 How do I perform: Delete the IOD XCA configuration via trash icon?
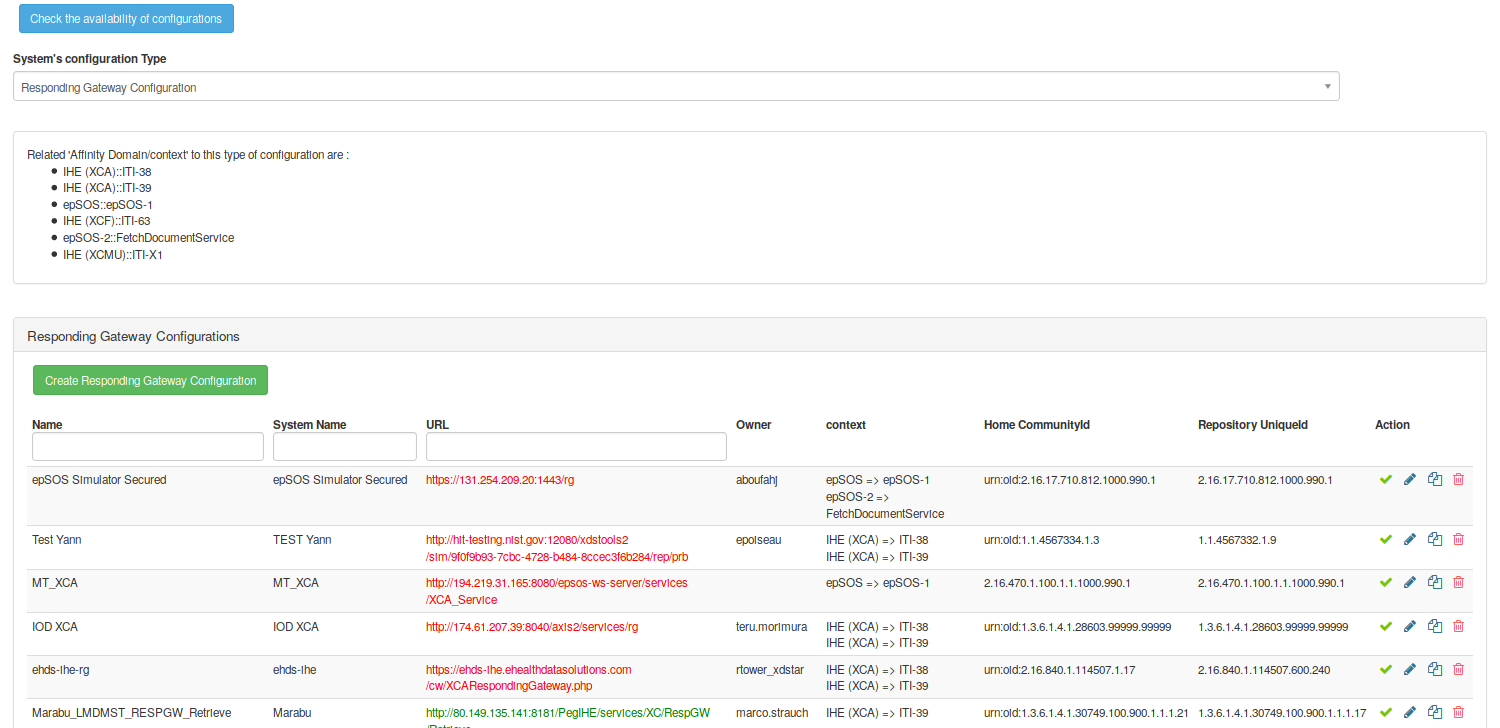click(x=1458, y=627)
